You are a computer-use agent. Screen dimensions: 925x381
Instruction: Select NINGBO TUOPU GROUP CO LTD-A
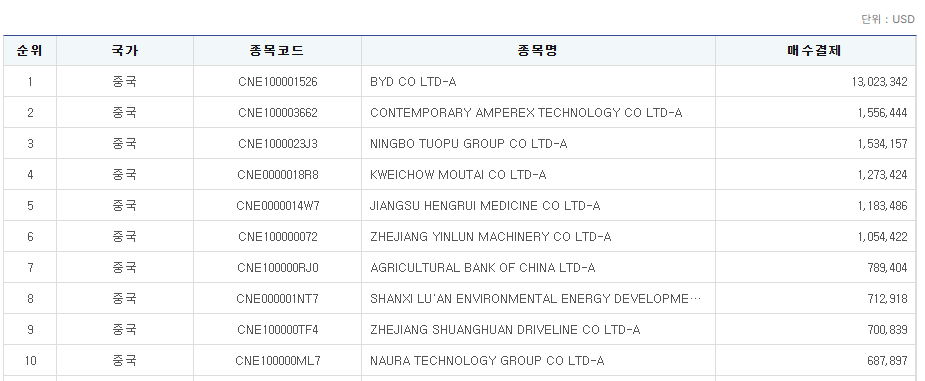468,144
